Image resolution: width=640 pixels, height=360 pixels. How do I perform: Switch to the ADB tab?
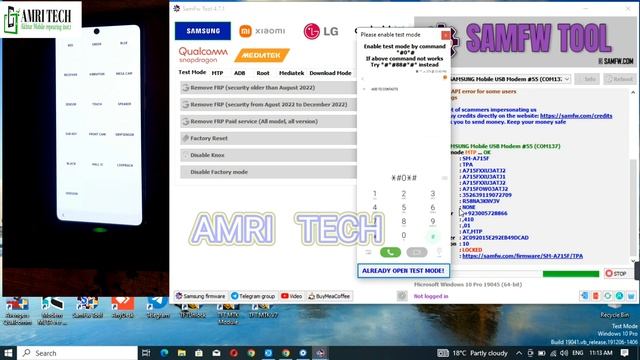[x=240, y=73]
